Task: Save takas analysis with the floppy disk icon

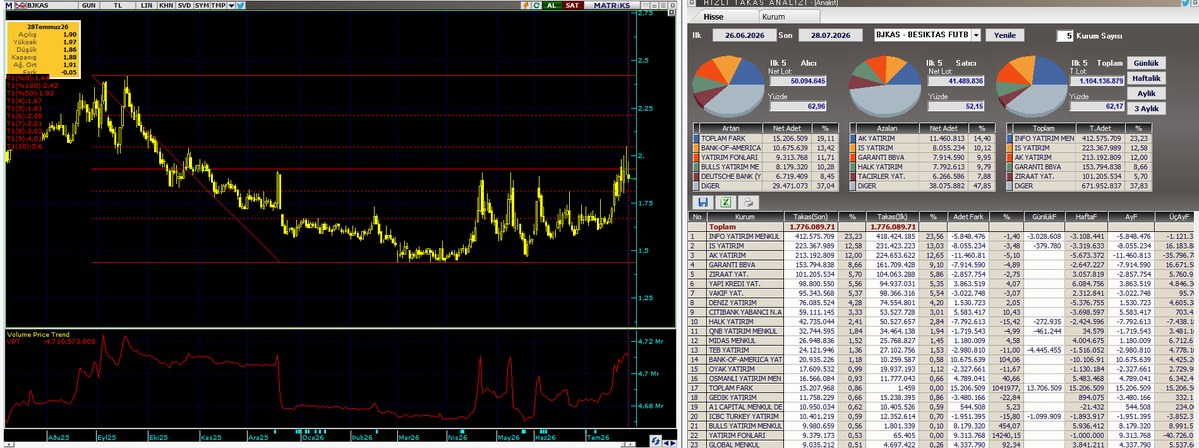Action: (x=702, y=203)
